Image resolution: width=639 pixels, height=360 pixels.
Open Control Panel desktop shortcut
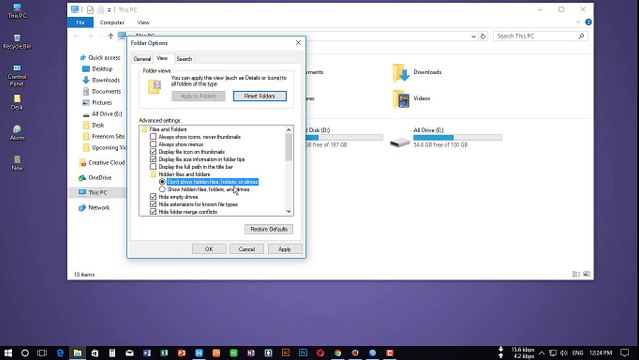(17, 75)
